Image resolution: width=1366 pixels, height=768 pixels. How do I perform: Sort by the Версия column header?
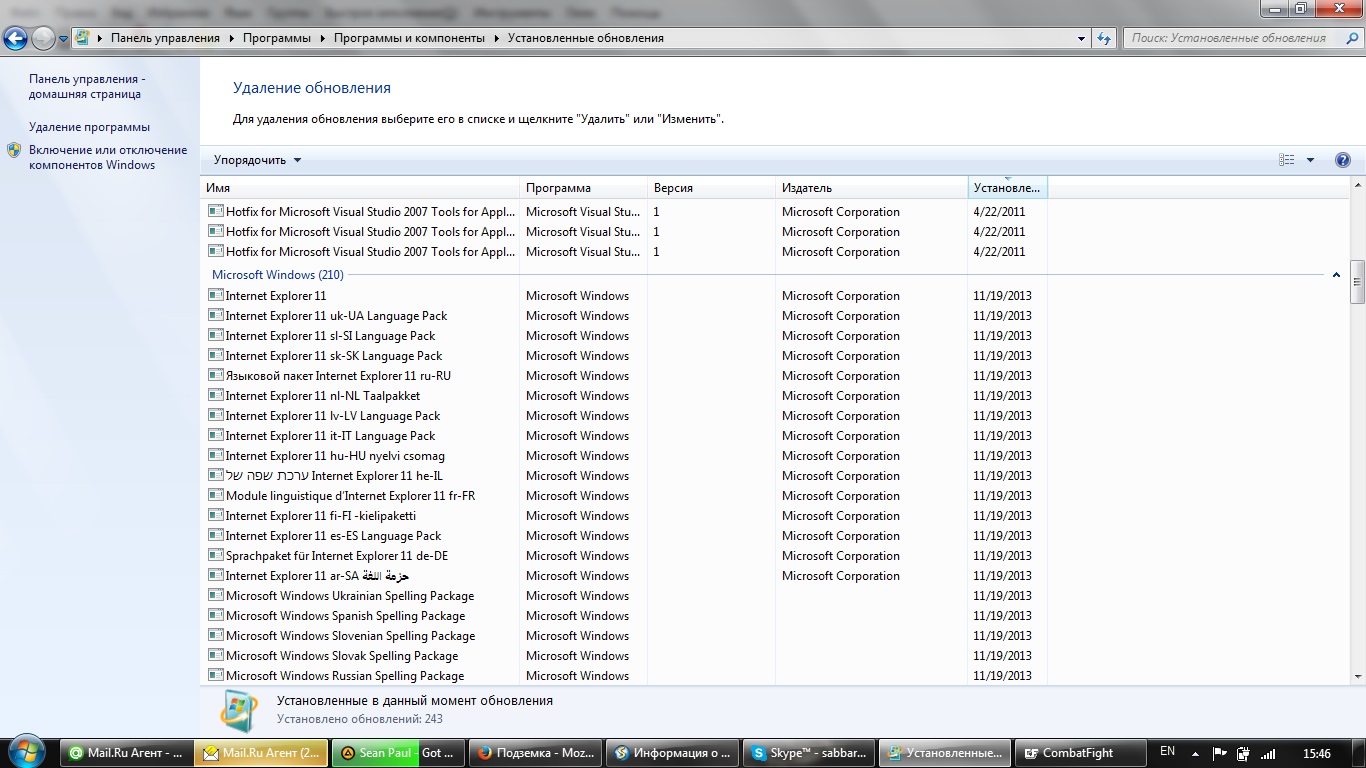click(x=711, y=188)
